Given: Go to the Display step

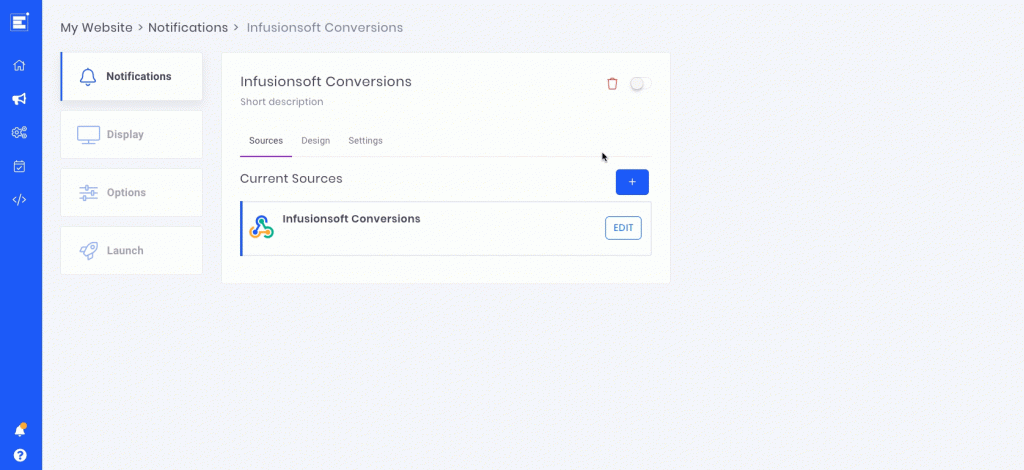Looking at the screenshot, I should pos(131,134).
